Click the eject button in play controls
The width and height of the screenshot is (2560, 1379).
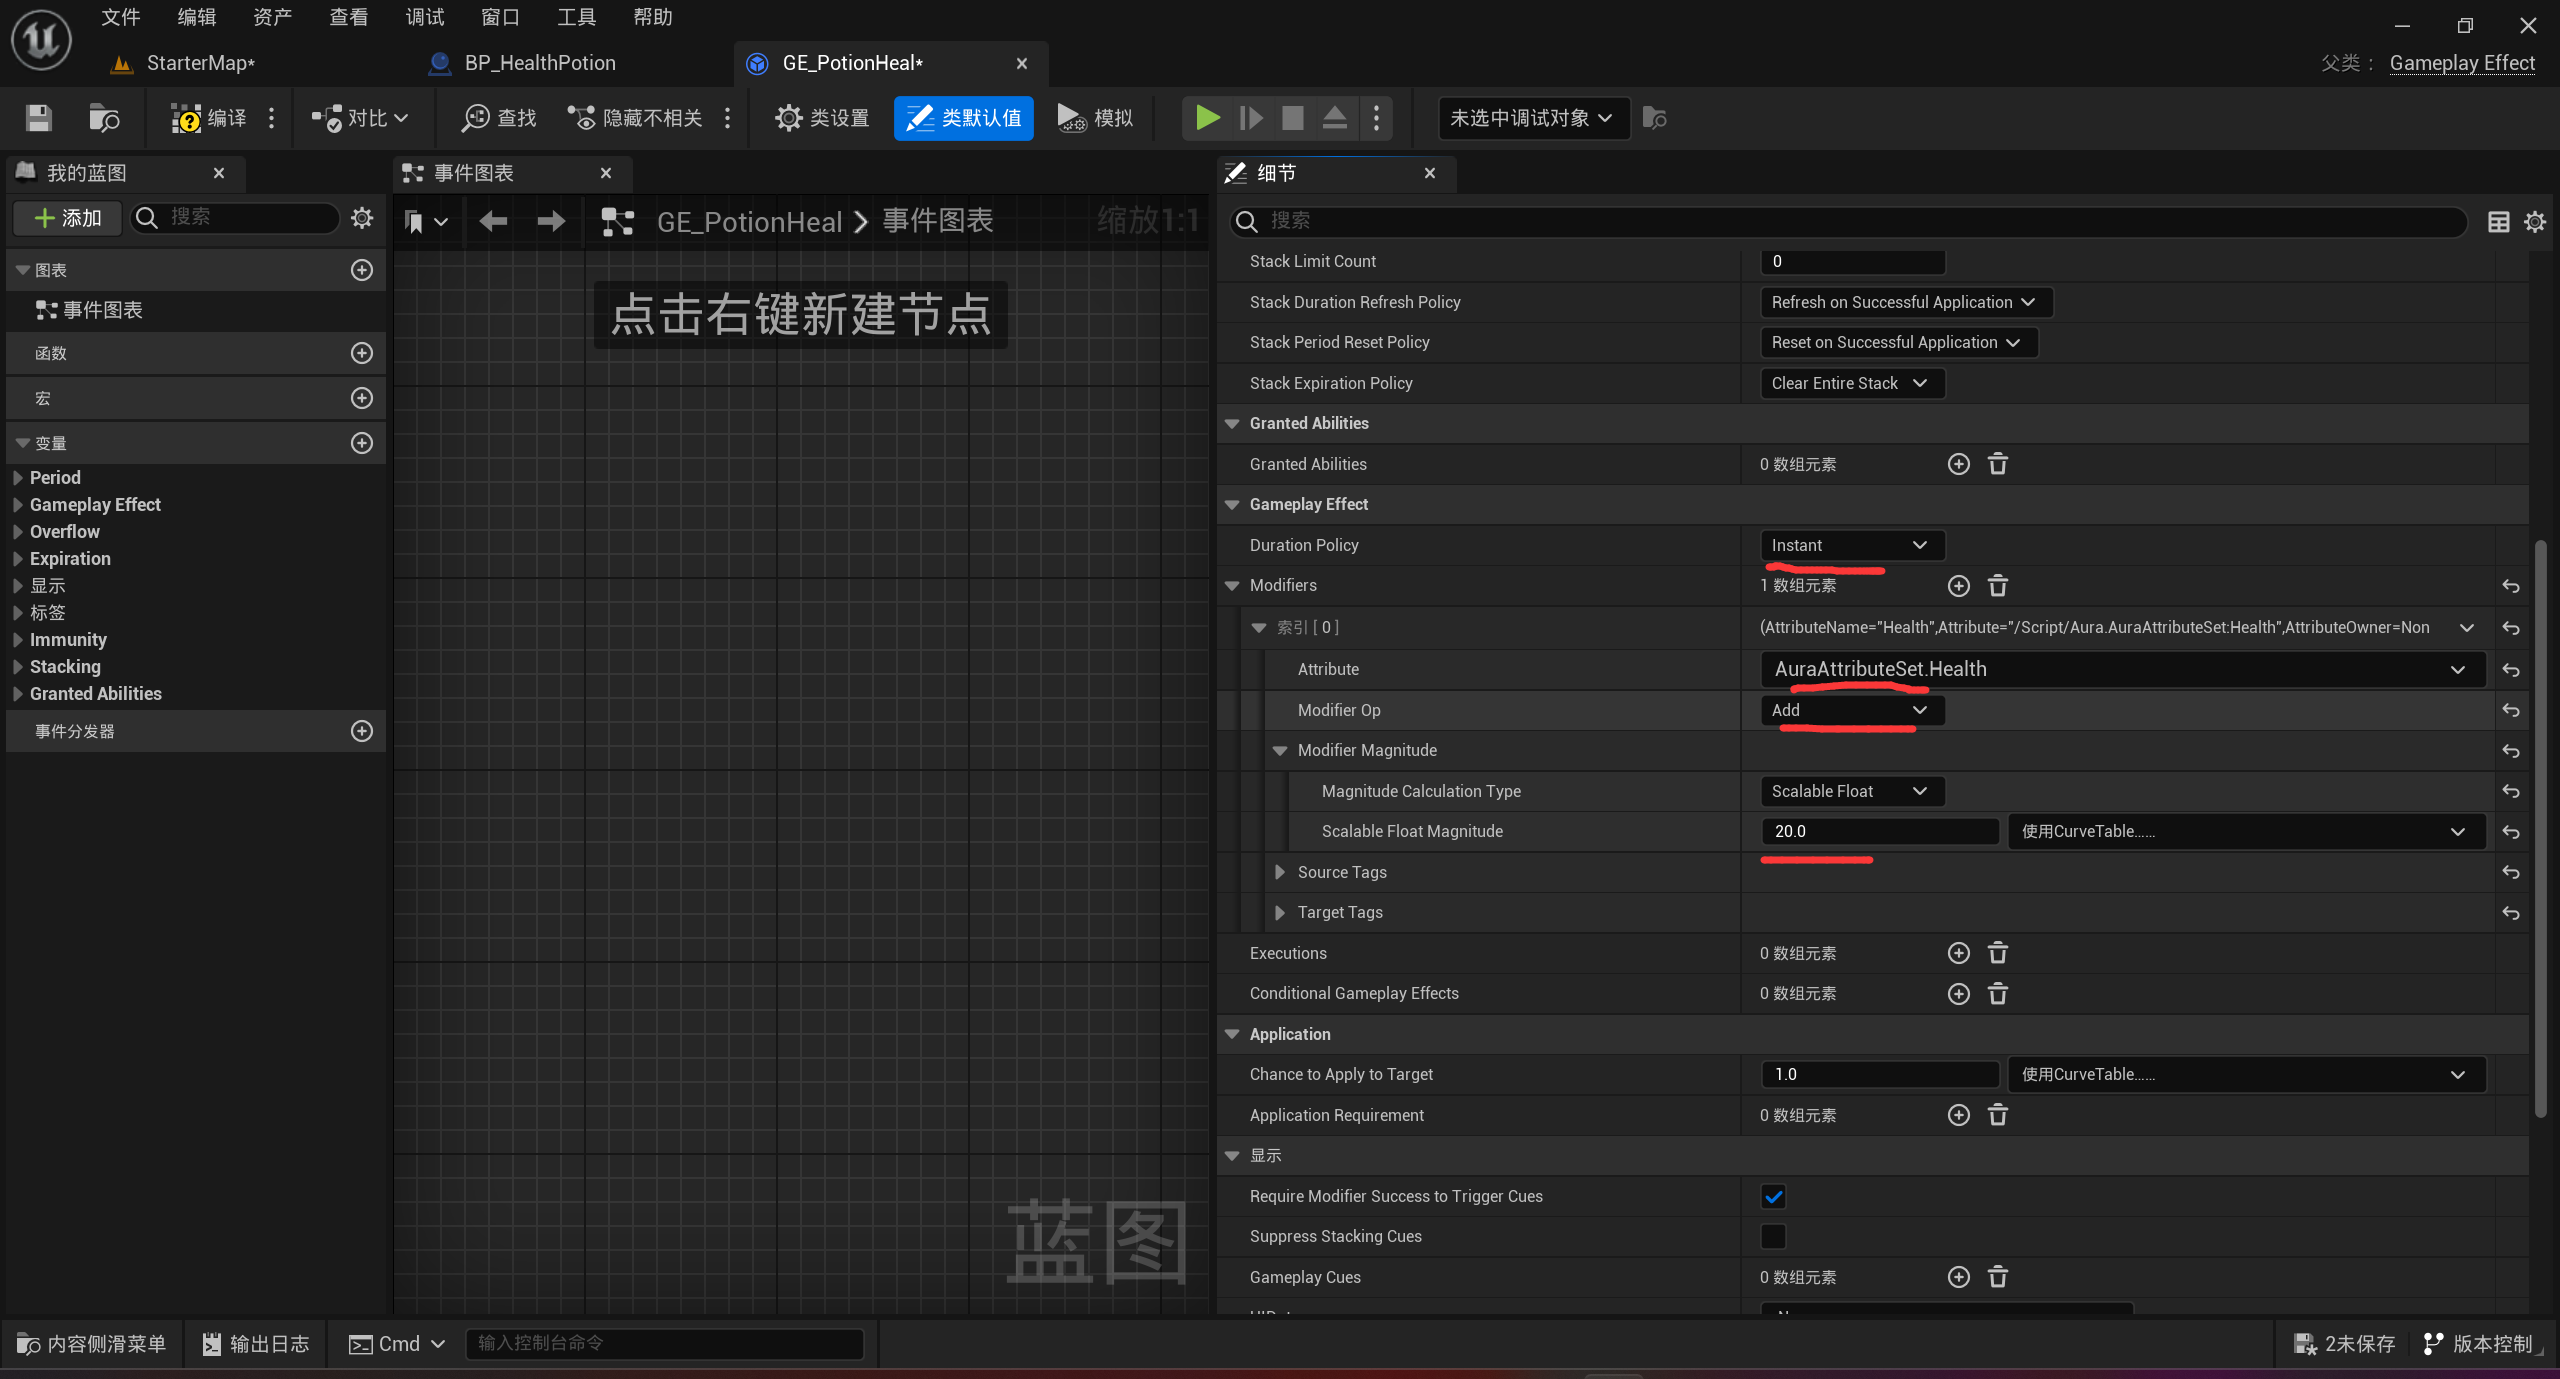(1334, 118)
